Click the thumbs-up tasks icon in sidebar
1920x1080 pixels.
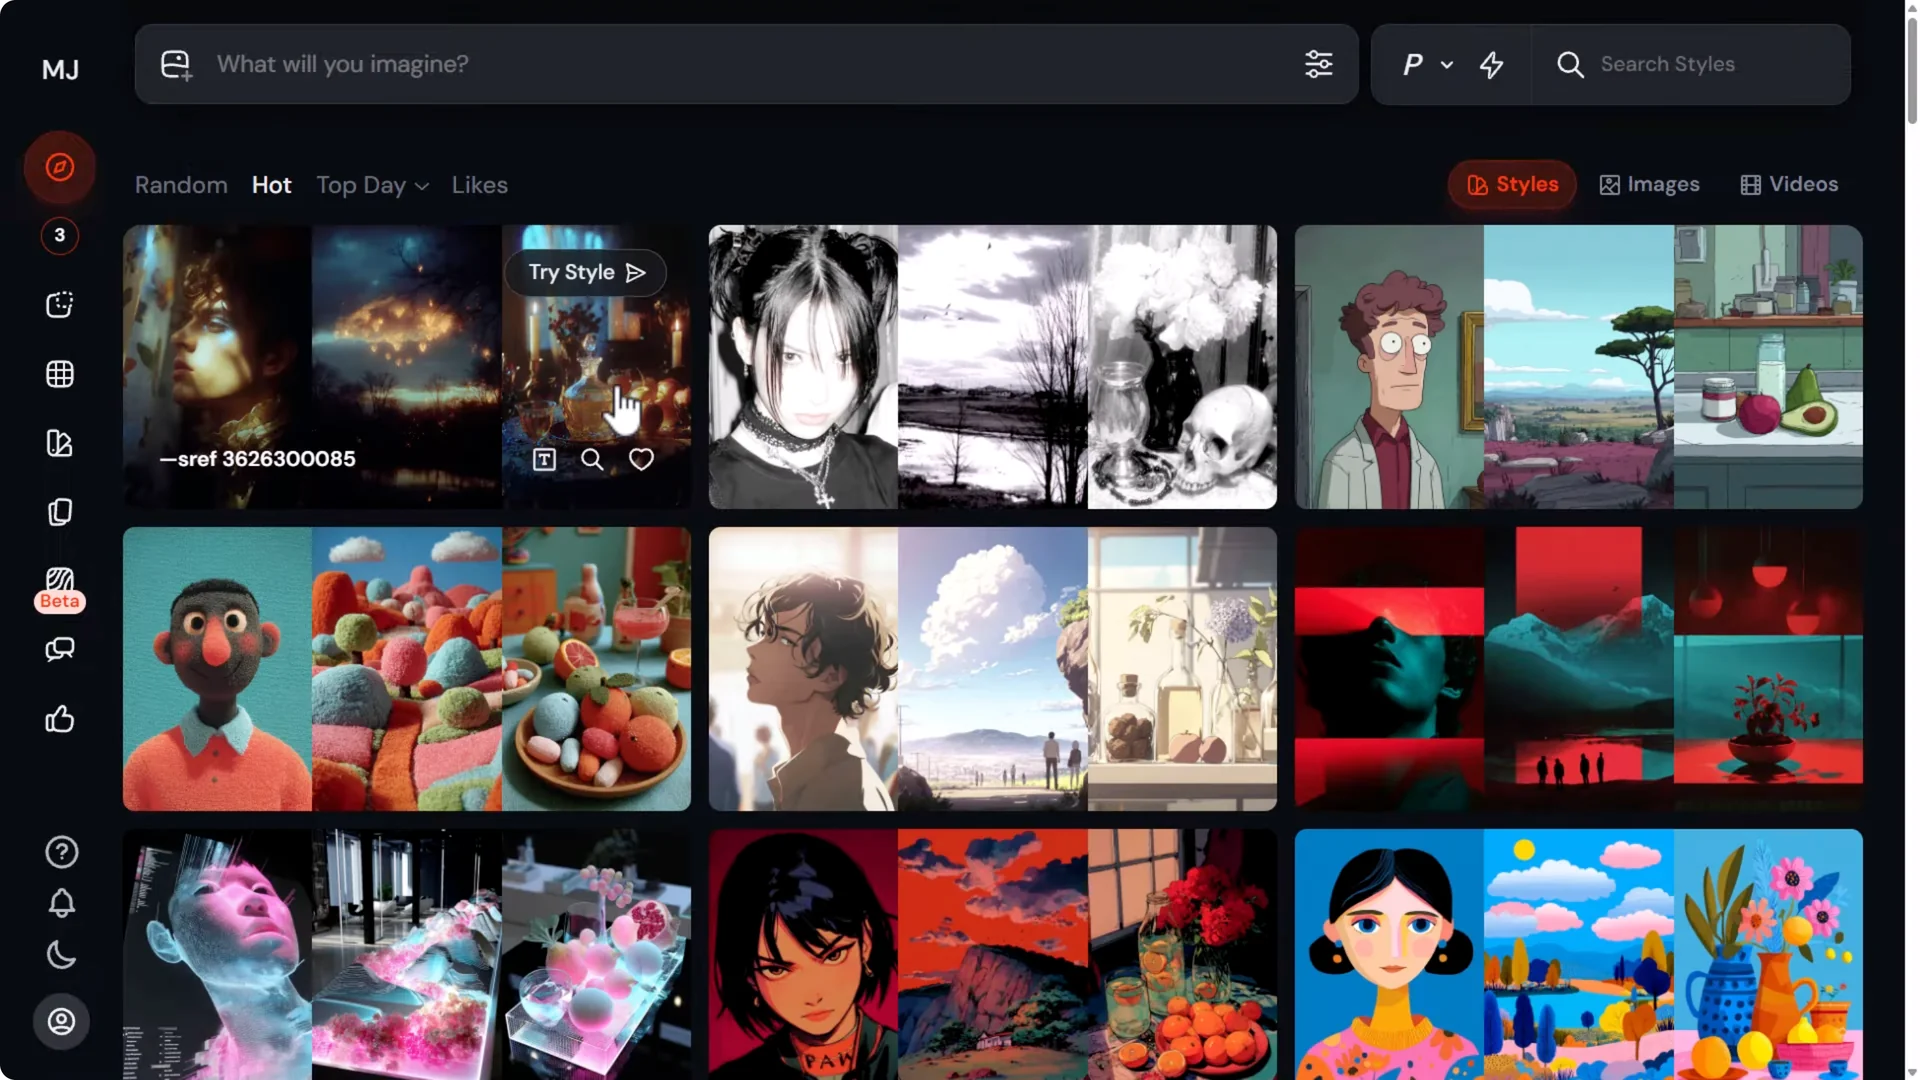pos(60,719)
